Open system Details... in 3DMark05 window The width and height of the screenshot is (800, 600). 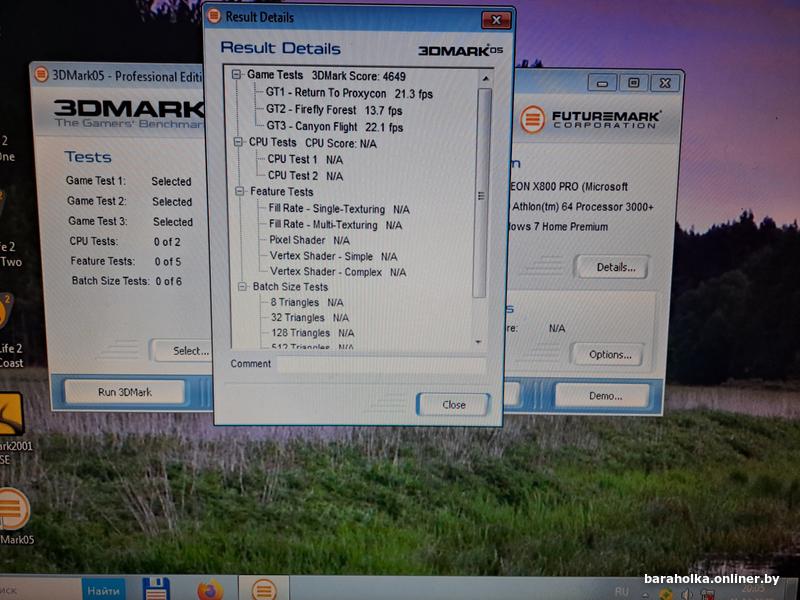(x=612, y=267)
